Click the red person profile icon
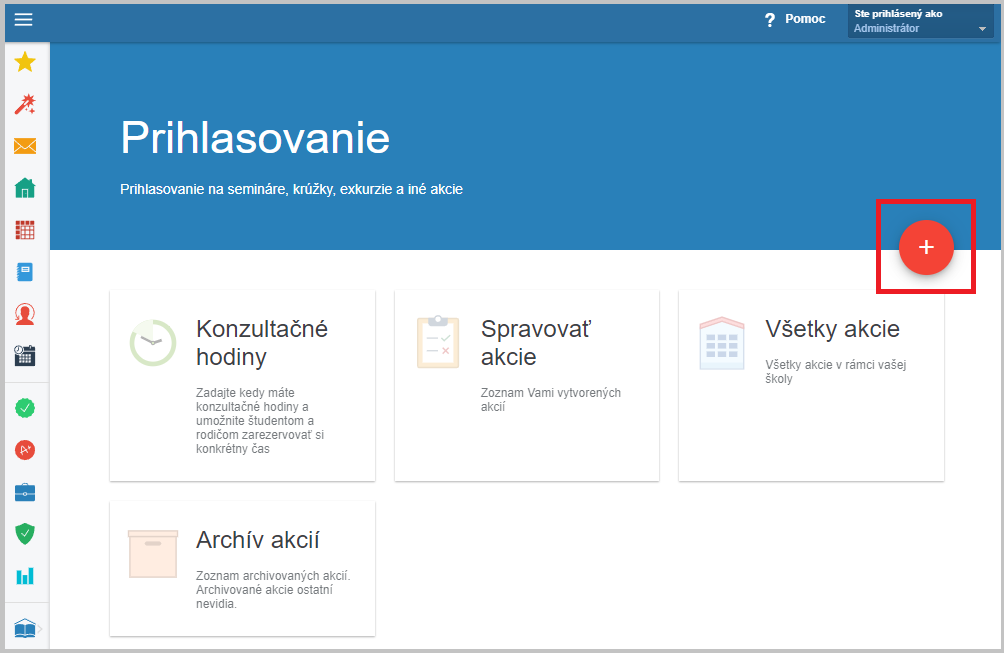 [x=25, y=314]
